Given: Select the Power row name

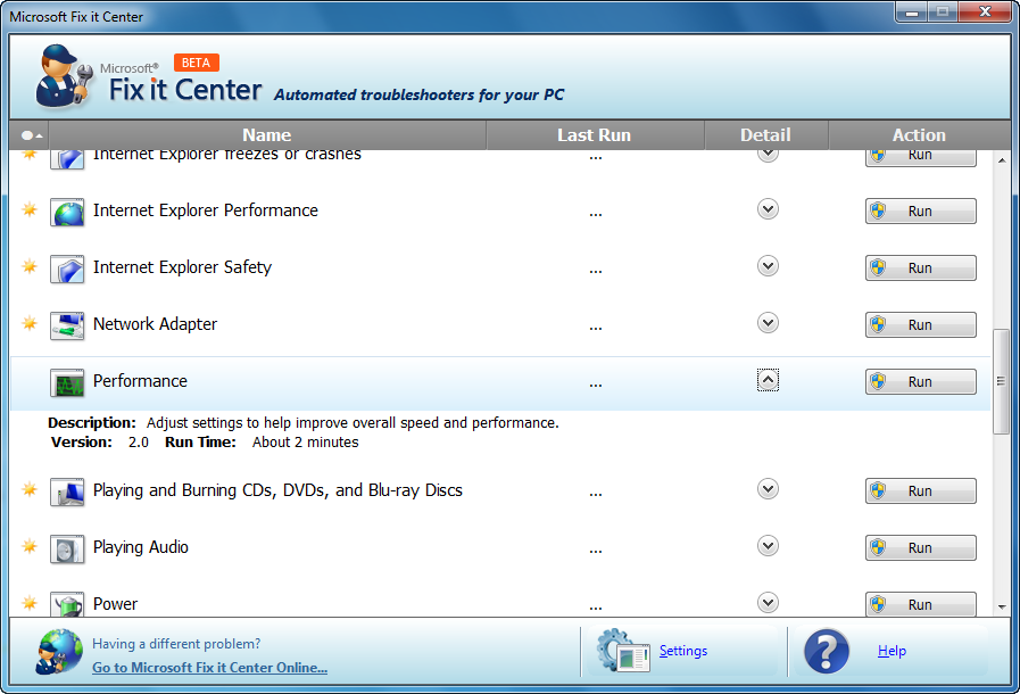Looking at the screenshot, I should tap(115, 604).
